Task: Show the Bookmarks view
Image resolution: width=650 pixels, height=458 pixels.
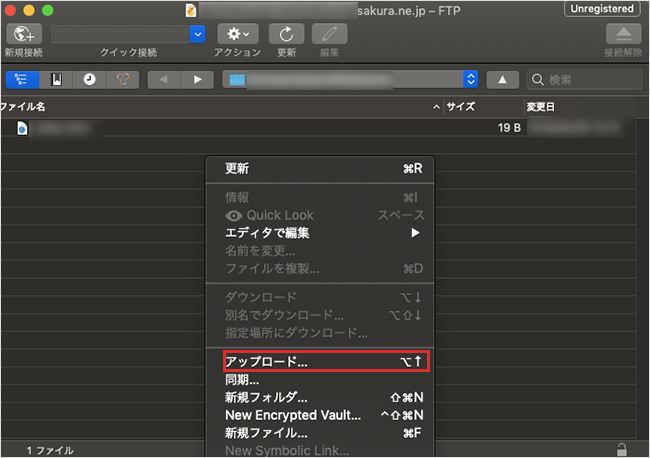Action: tap(55, 79)
